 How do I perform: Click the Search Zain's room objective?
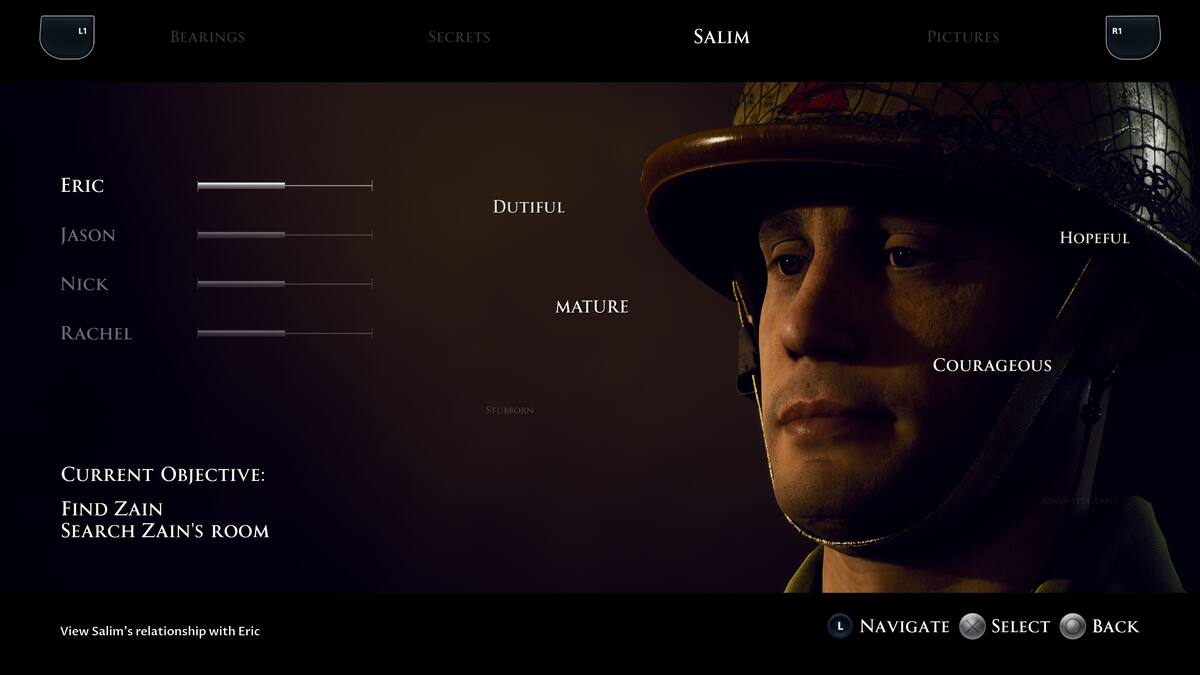[x=165, y=531]
